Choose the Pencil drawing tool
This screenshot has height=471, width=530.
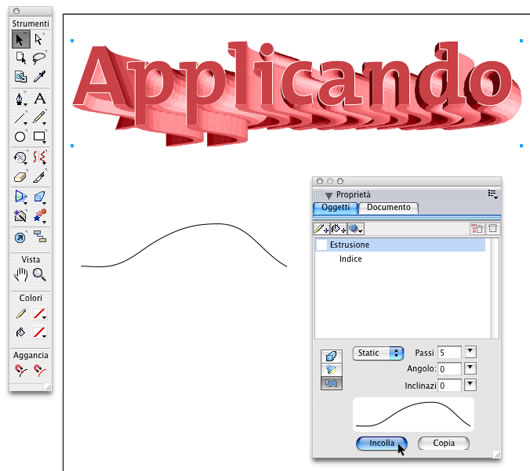[40, 118]
